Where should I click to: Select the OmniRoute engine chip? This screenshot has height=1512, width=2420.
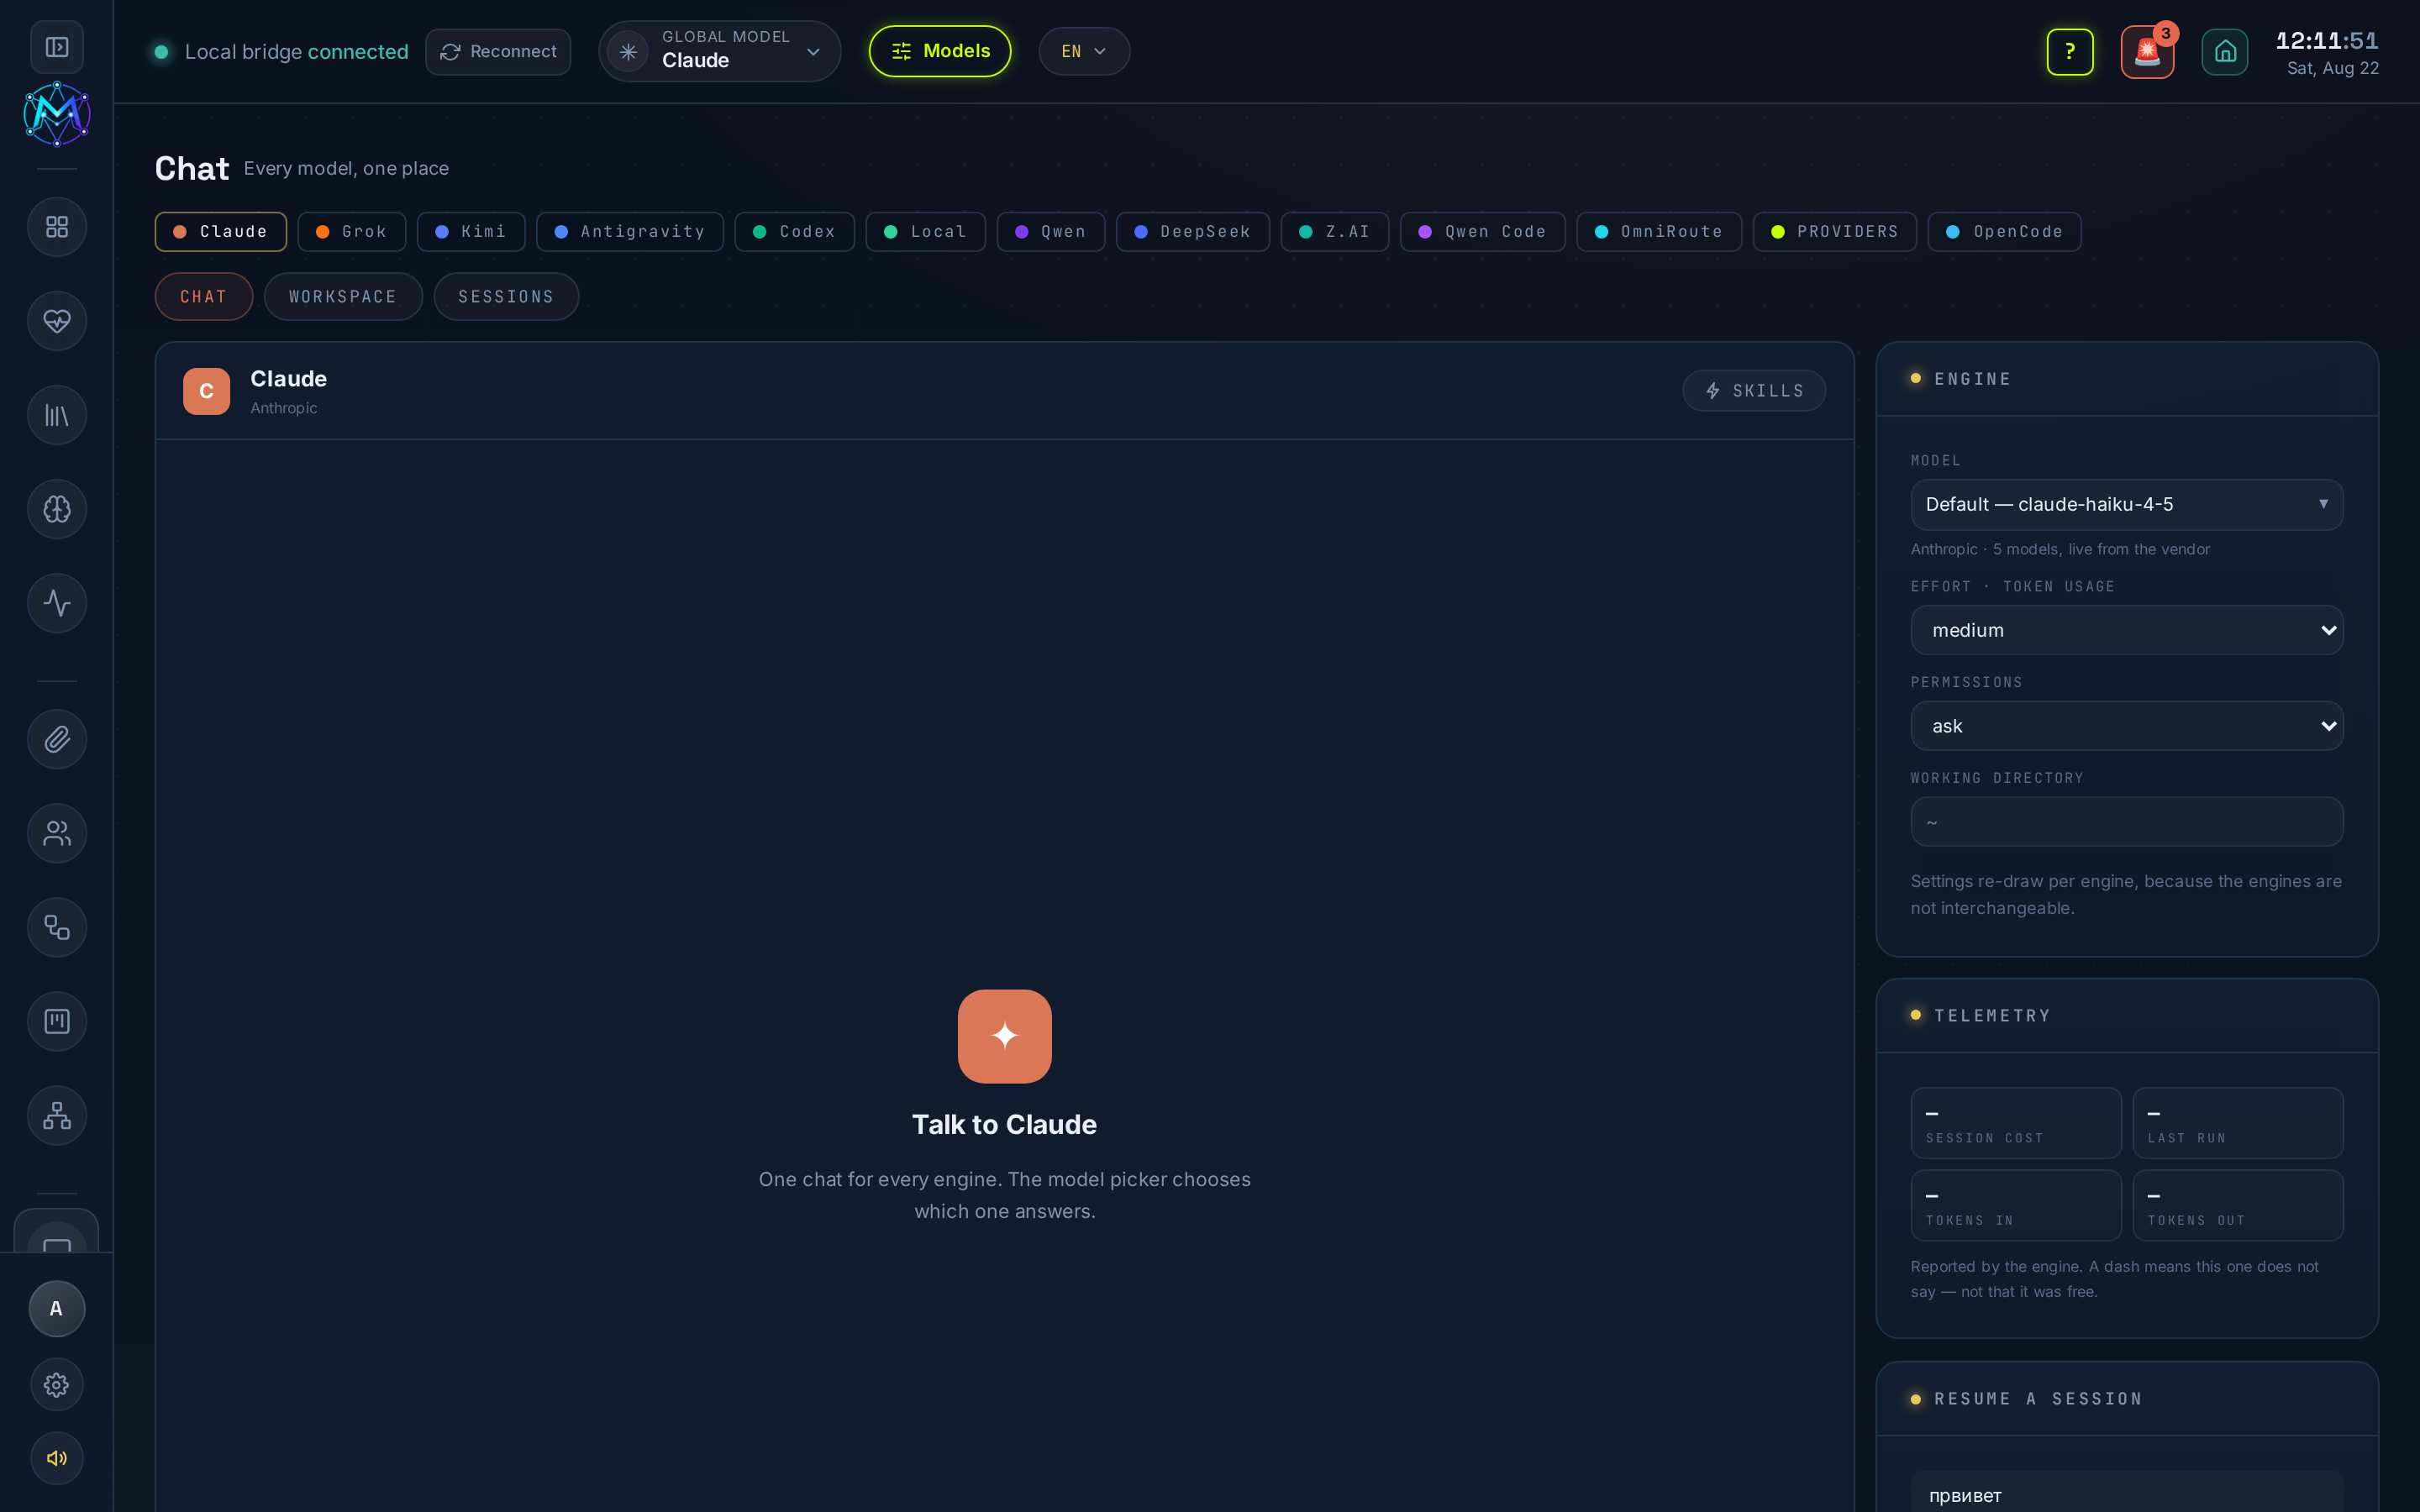click(x=1660, y=231)
